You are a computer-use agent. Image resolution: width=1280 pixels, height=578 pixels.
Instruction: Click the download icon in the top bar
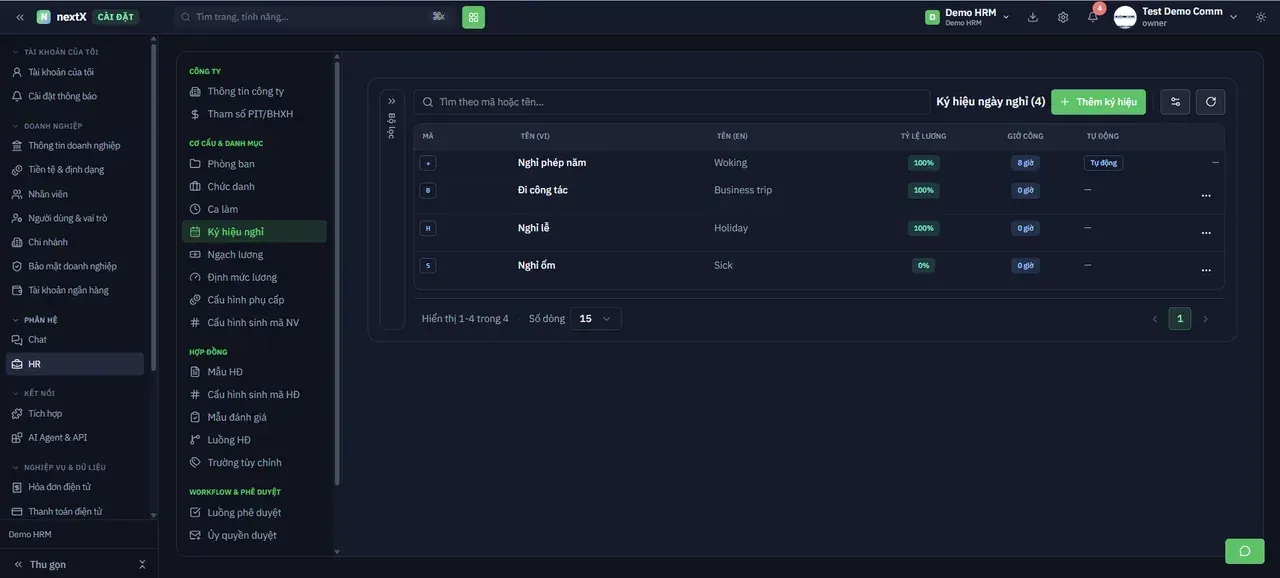coord(1033,17)
